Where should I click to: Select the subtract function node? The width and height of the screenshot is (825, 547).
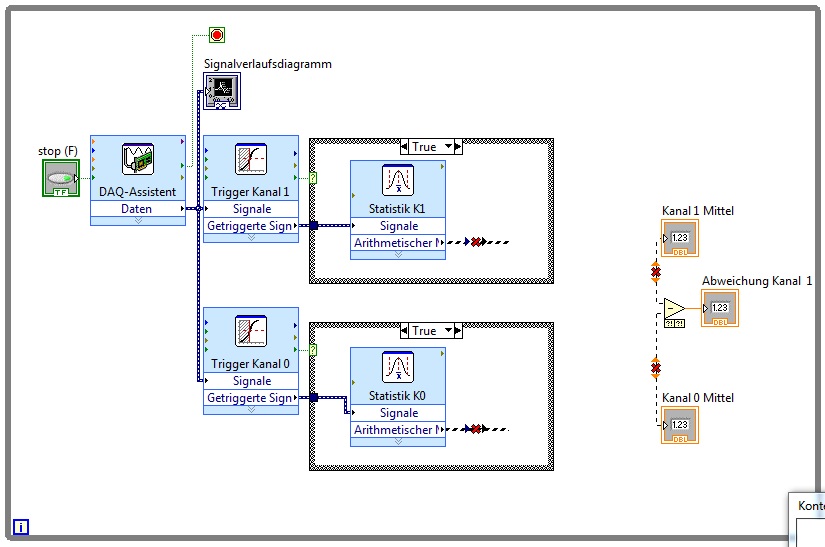click(674, 309)
